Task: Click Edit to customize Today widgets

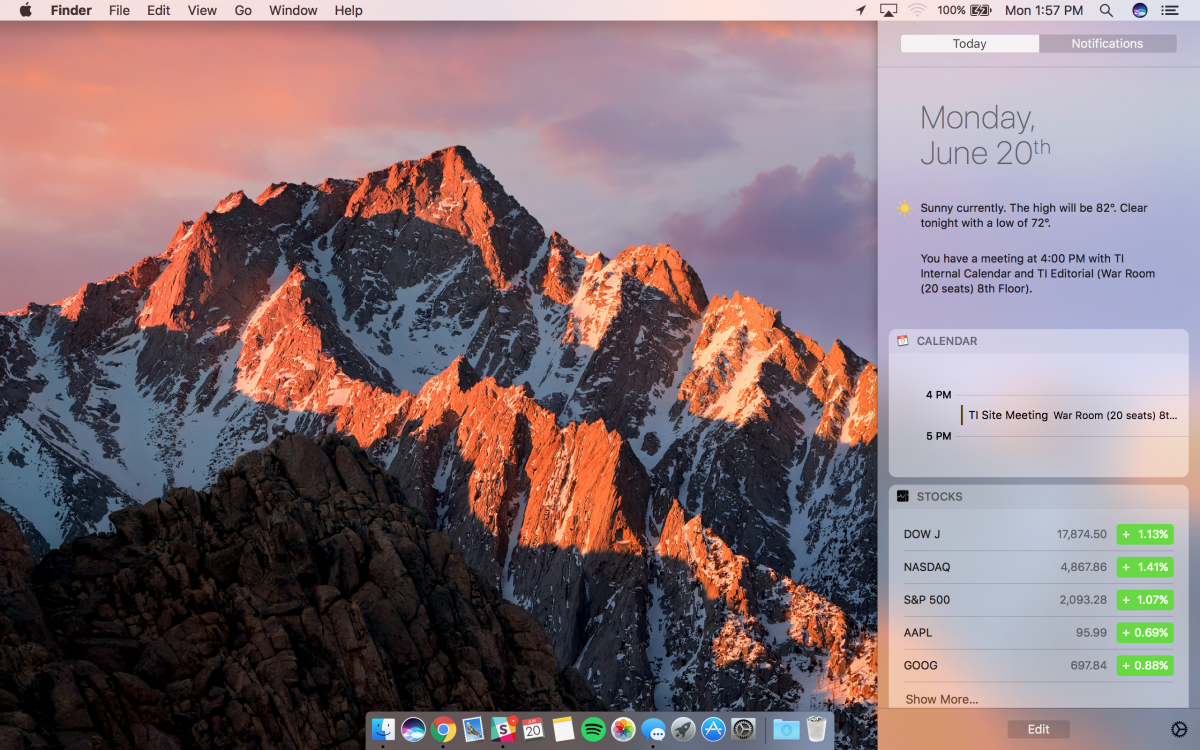Action: tap(1038, 728)
